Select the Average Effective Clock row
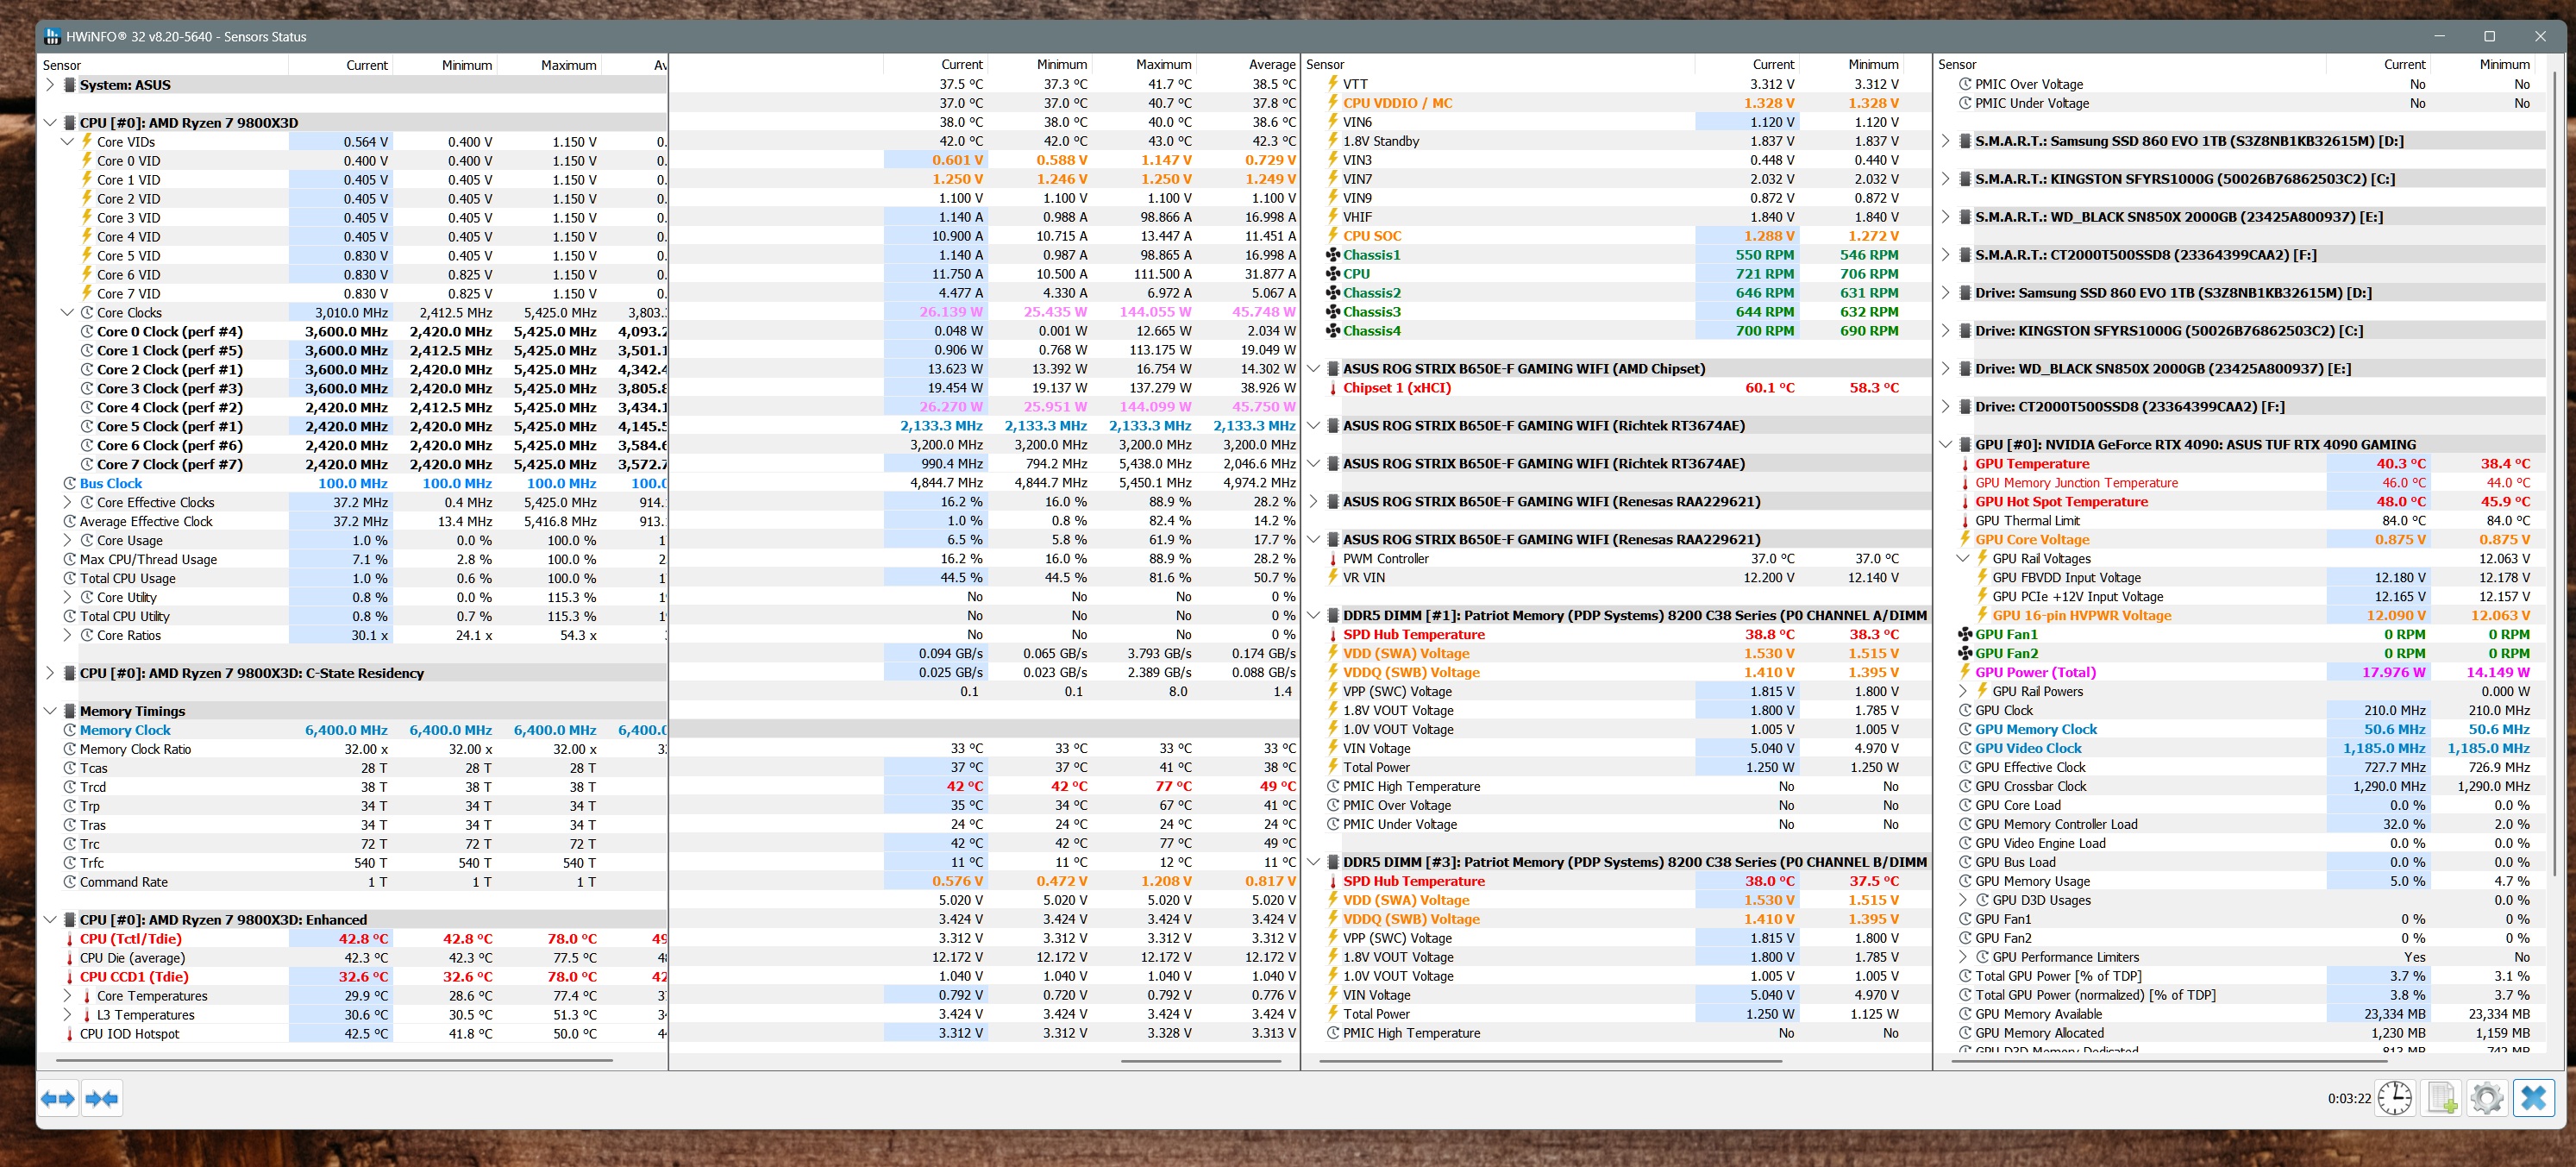 (353, 521)
